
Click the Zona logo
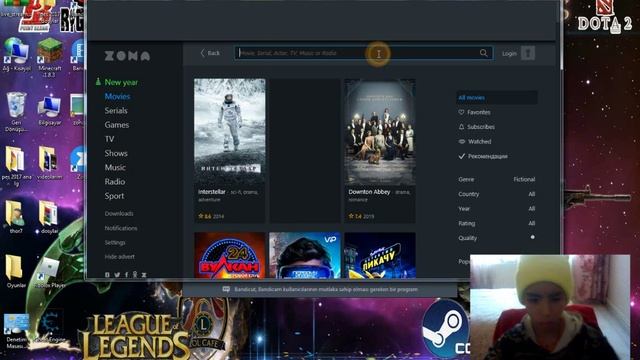127,56
